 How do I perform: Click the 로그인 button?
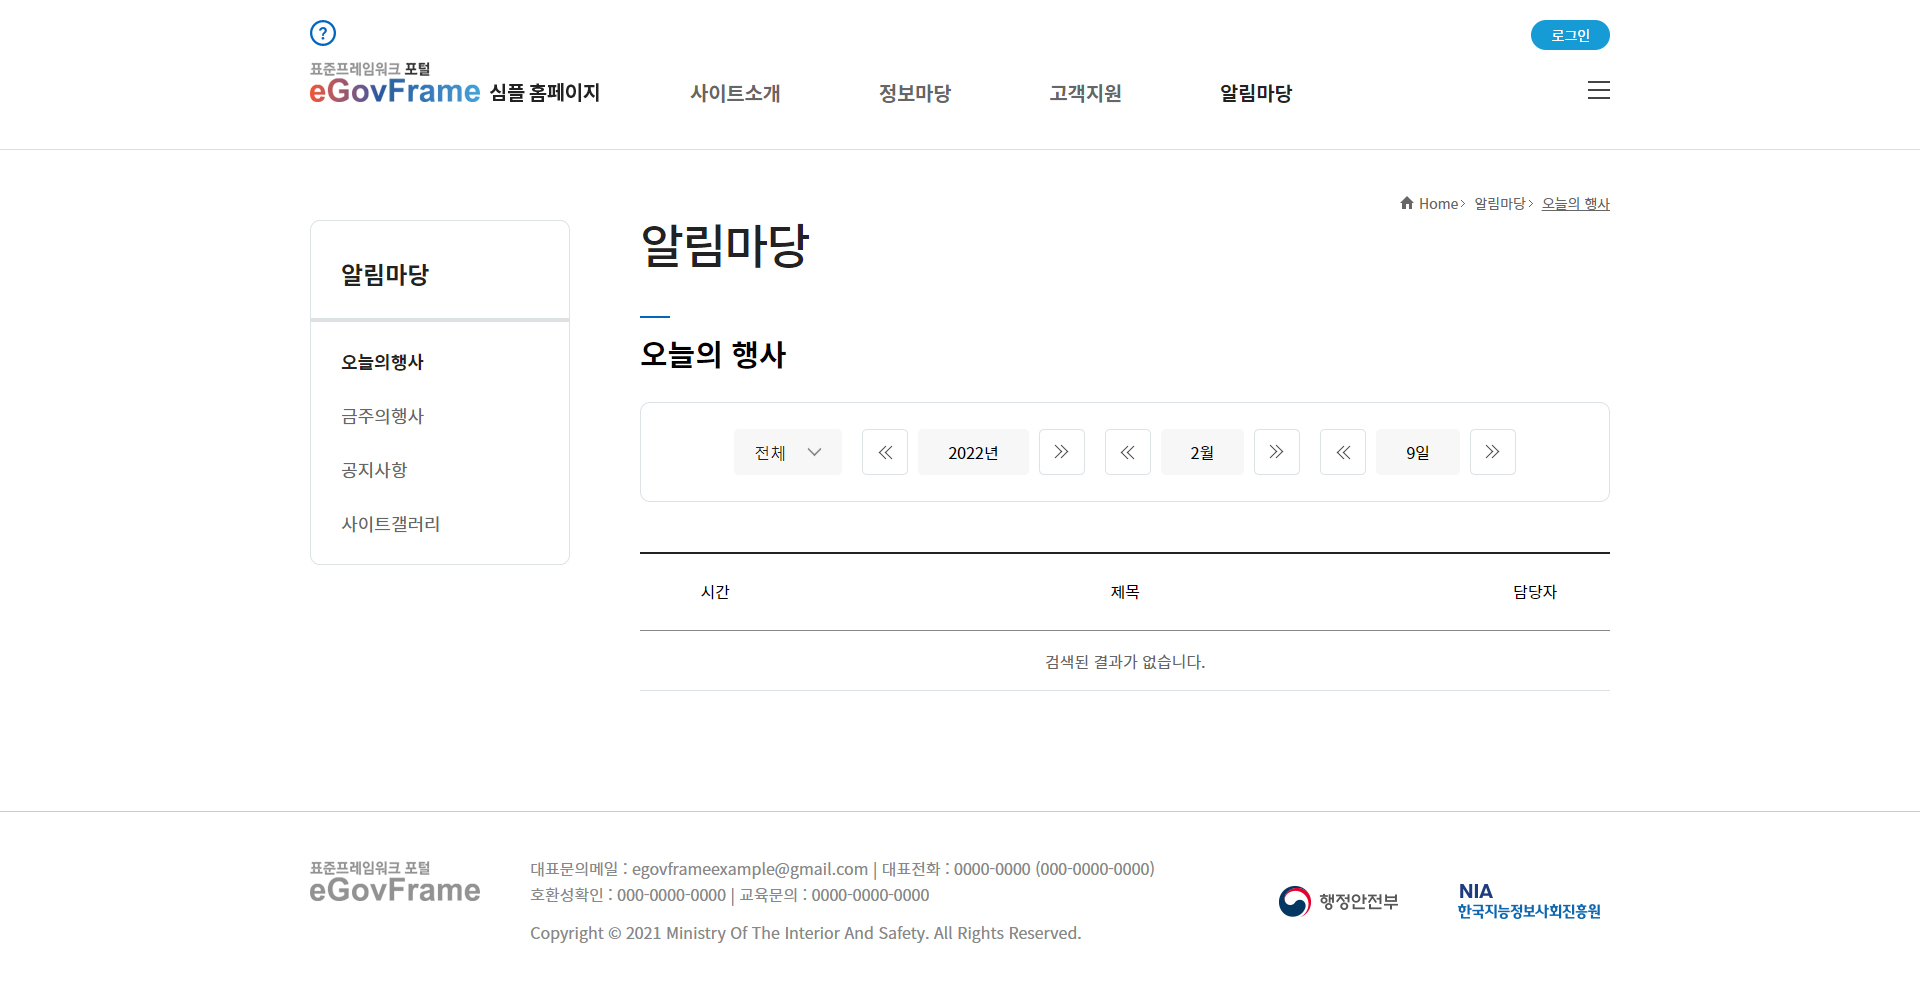(x=1569, y=35)
